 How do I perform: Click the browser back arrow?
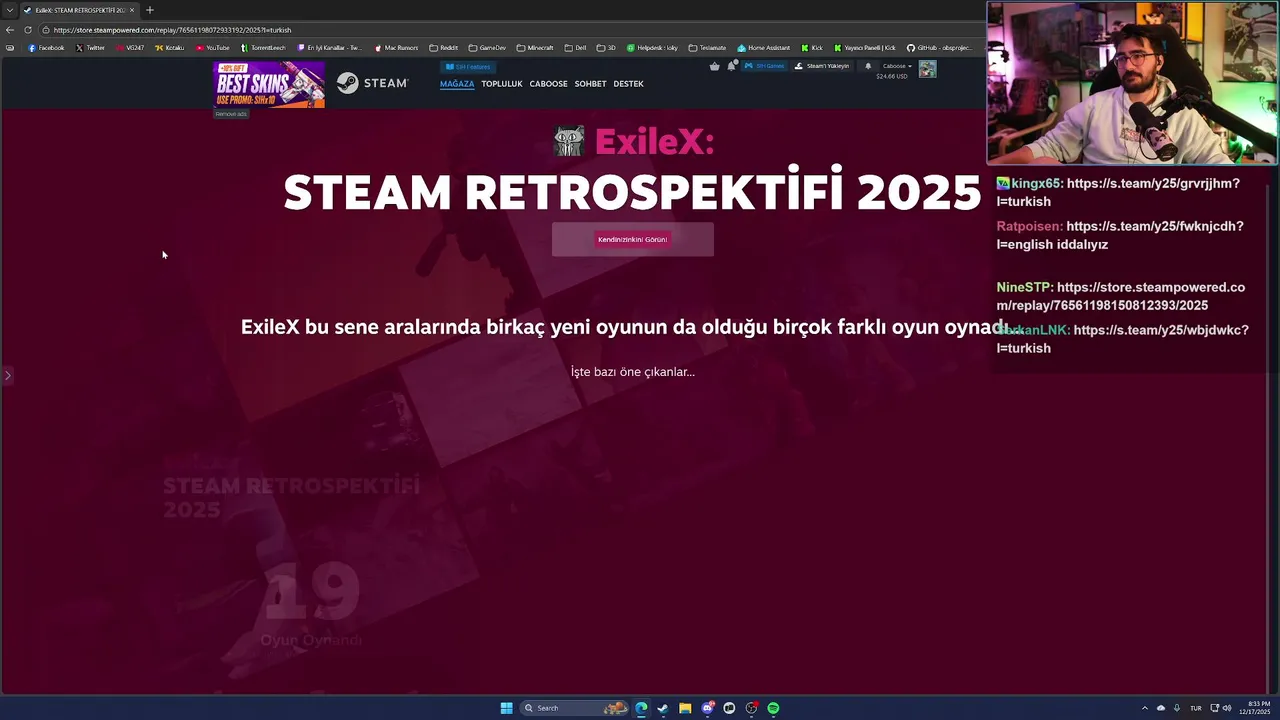pyautogui.click(x=10, y=30)
